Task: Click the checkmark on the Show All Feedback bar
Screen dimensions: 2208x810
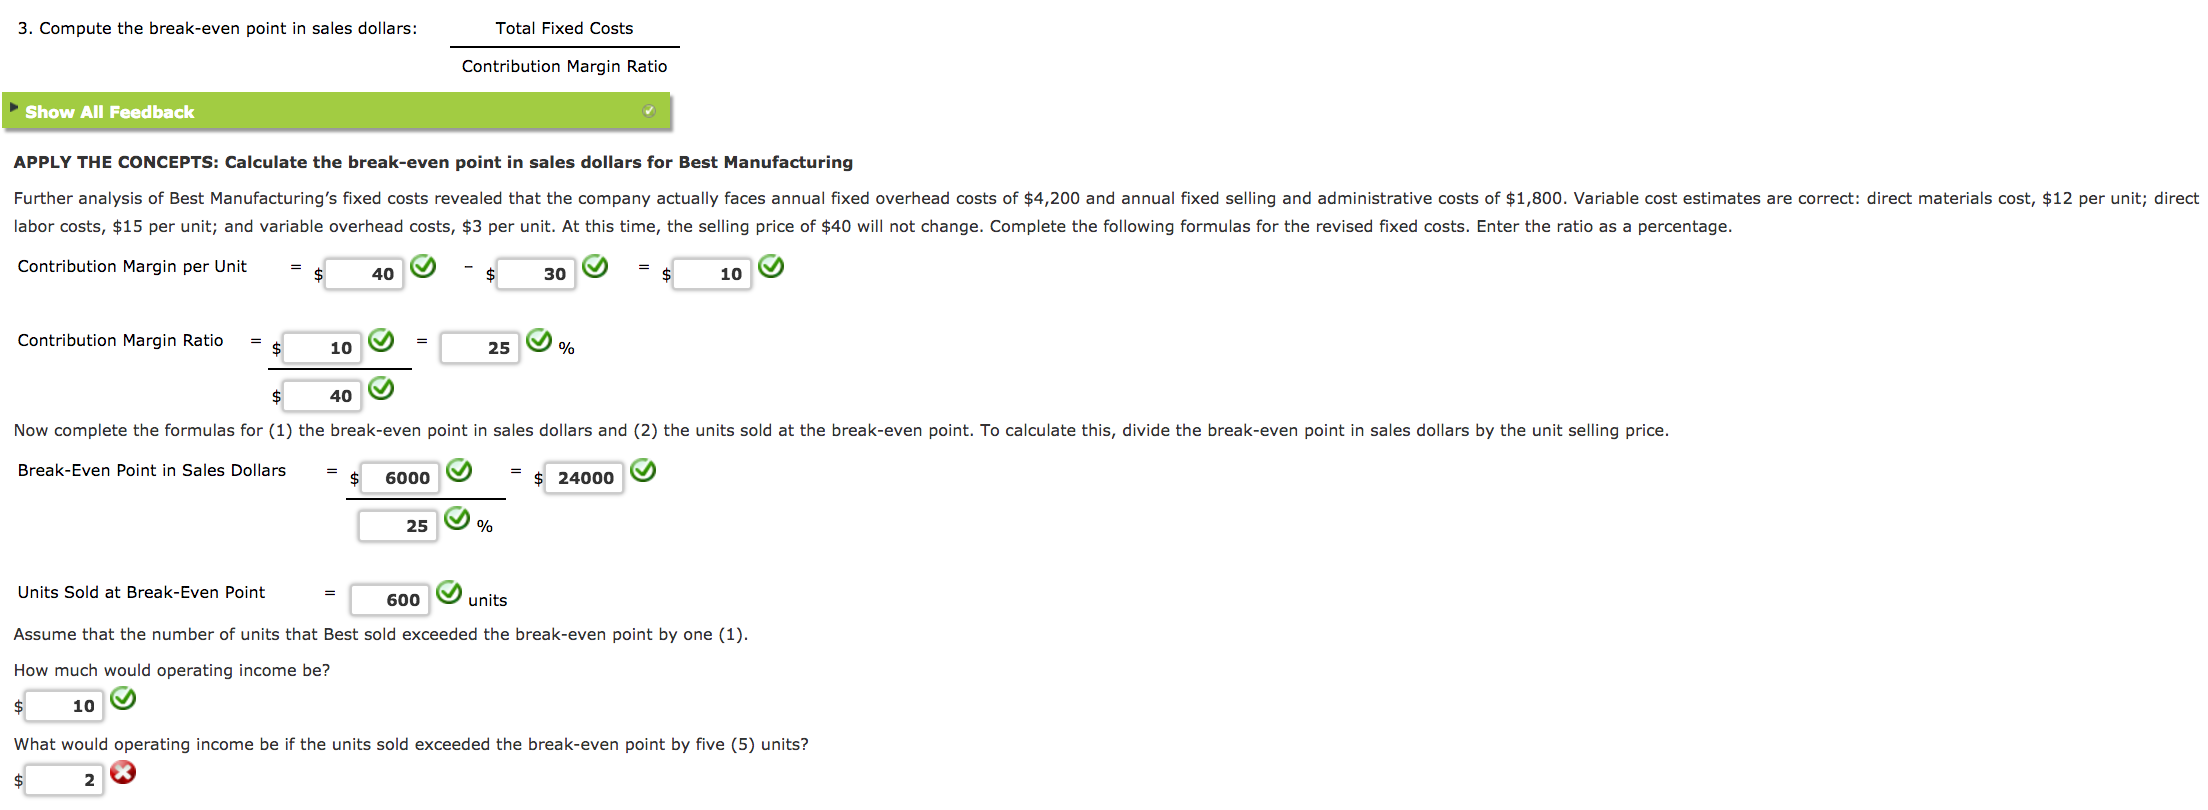Action: (649, 111)
